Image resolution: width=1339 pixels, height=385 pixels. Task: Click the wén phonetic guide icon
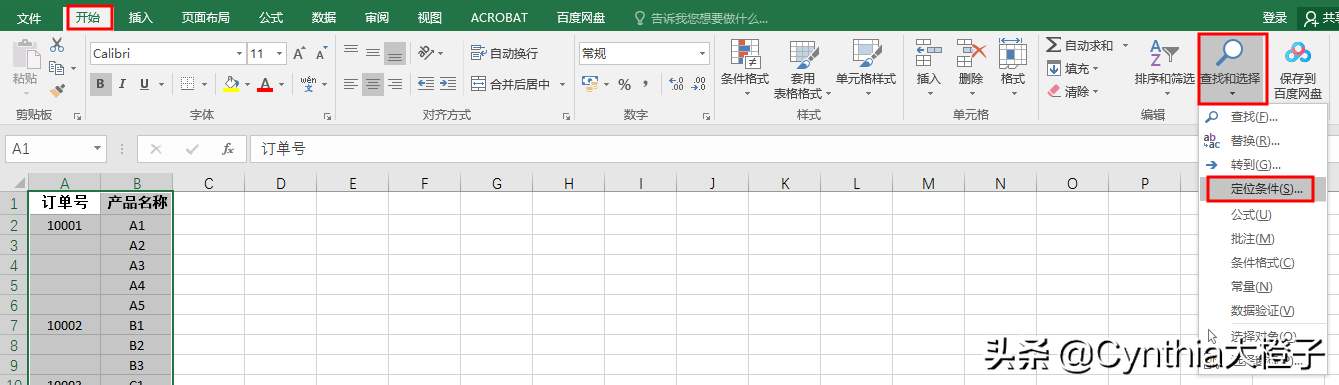click(309, 84)
